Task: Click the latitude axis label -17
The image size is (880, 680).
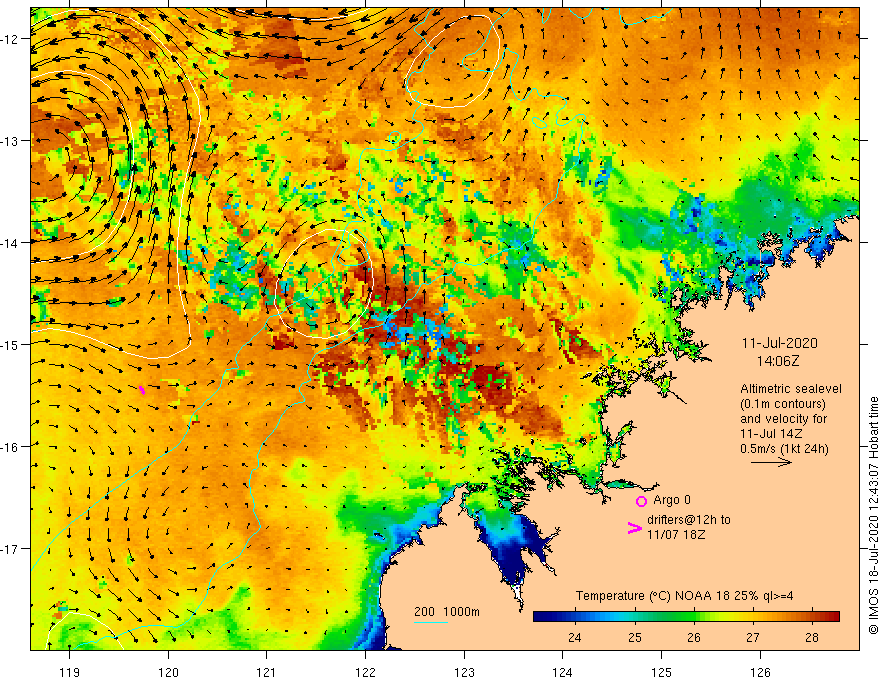Action: click(x=10, y=549)
